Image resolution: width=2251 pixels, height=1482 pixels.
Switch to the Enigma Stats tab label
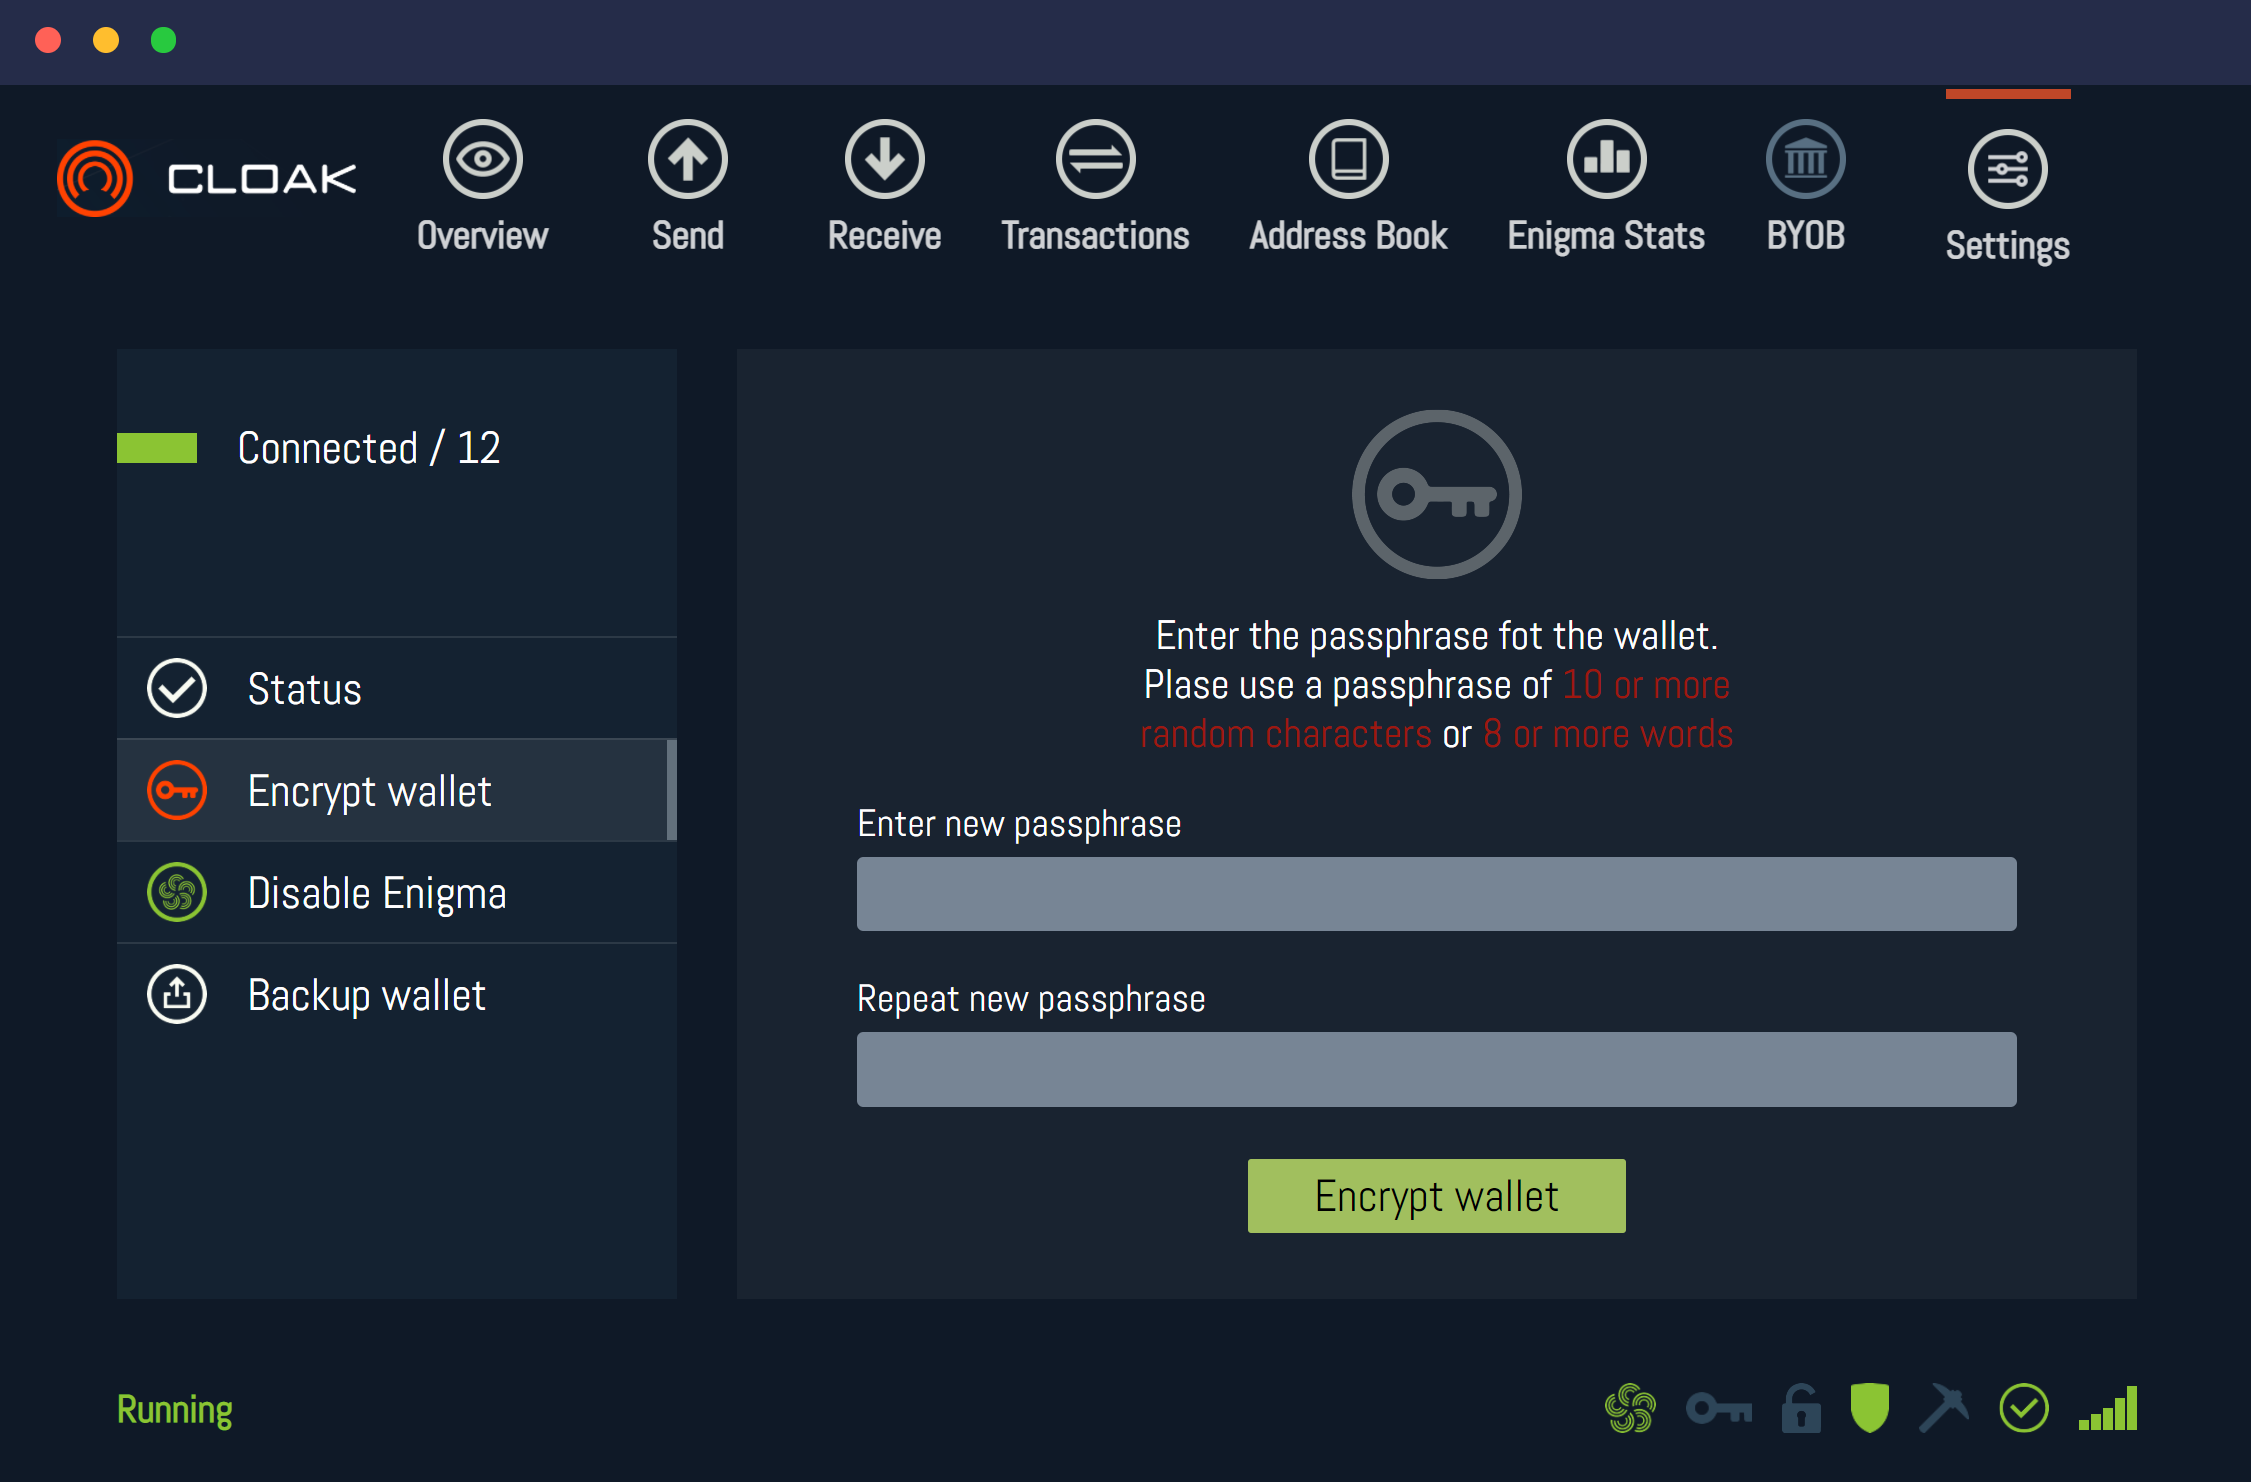click(x=1607, y=237)
